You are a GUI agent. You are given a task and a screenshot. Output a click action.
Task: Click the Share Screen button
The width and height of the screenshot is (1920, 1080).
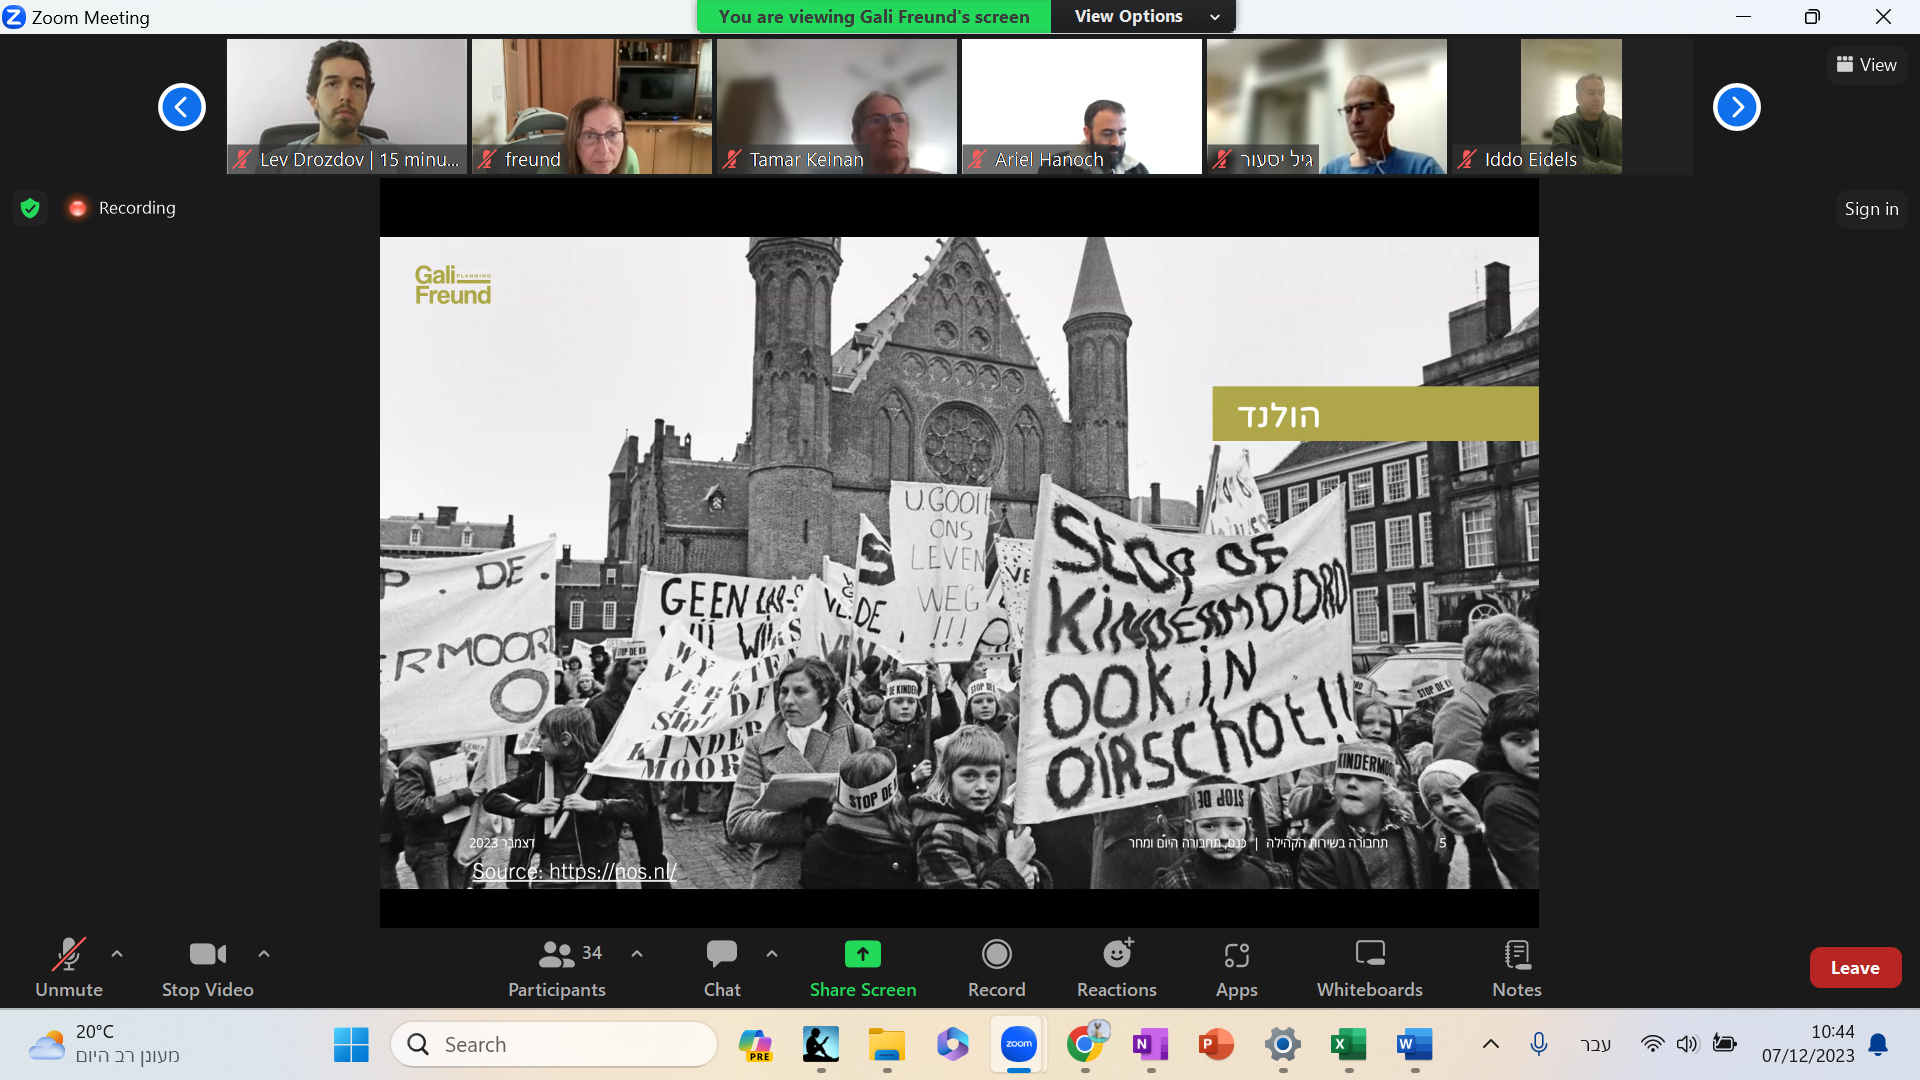tap(862, 967)
